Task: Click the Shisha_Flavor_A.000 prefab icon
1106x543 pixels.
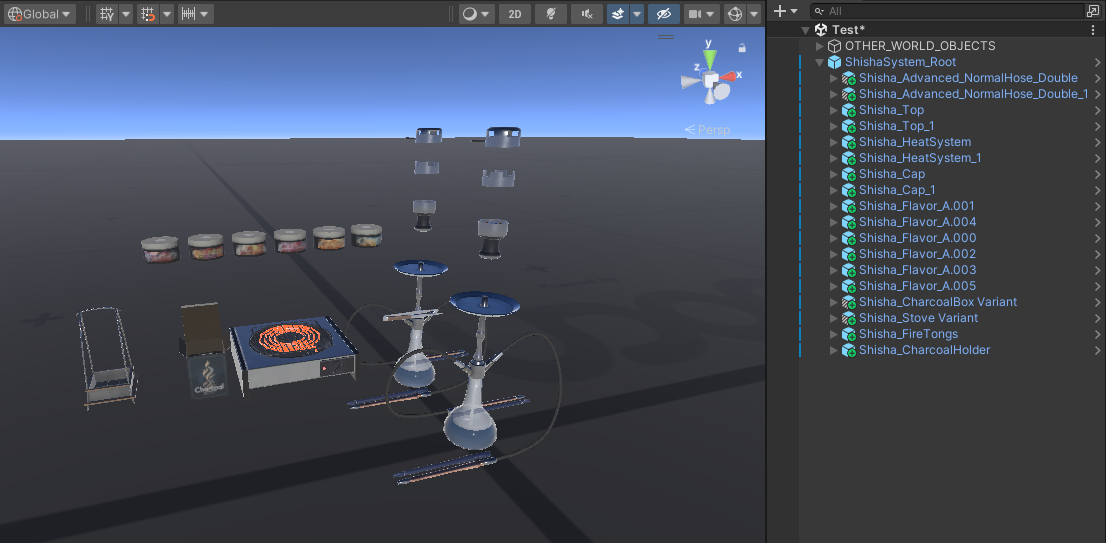Action: 849,238
